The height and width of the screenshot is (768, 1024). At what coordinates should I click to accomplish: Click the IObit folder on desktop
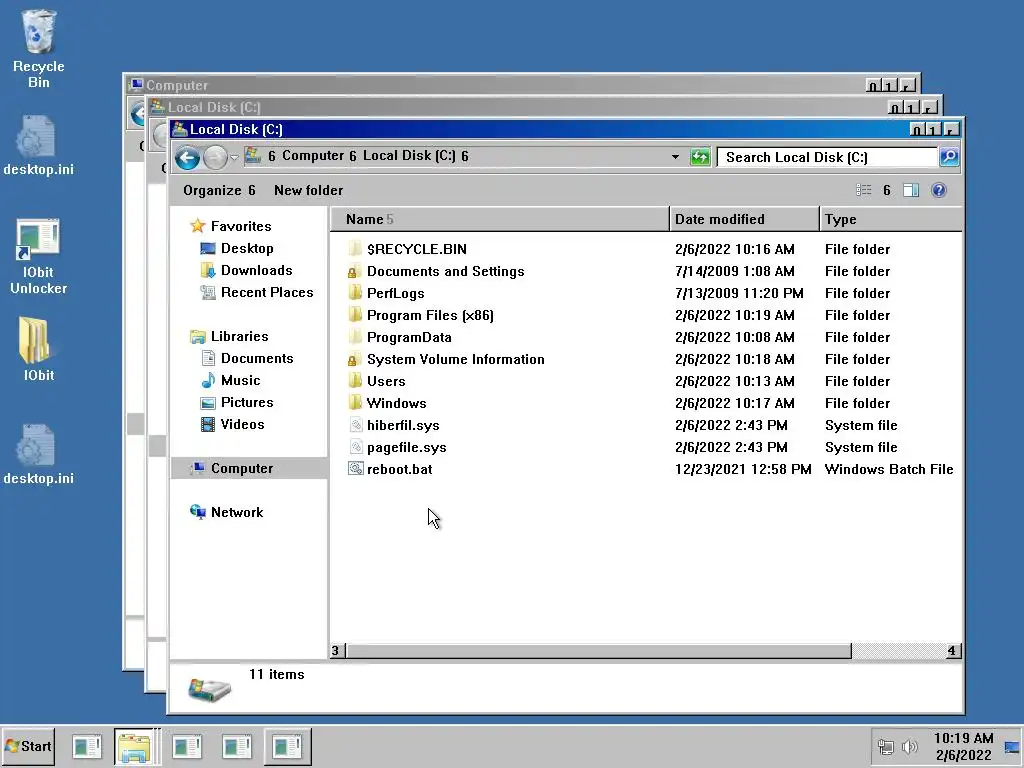(x=39, y=349)
